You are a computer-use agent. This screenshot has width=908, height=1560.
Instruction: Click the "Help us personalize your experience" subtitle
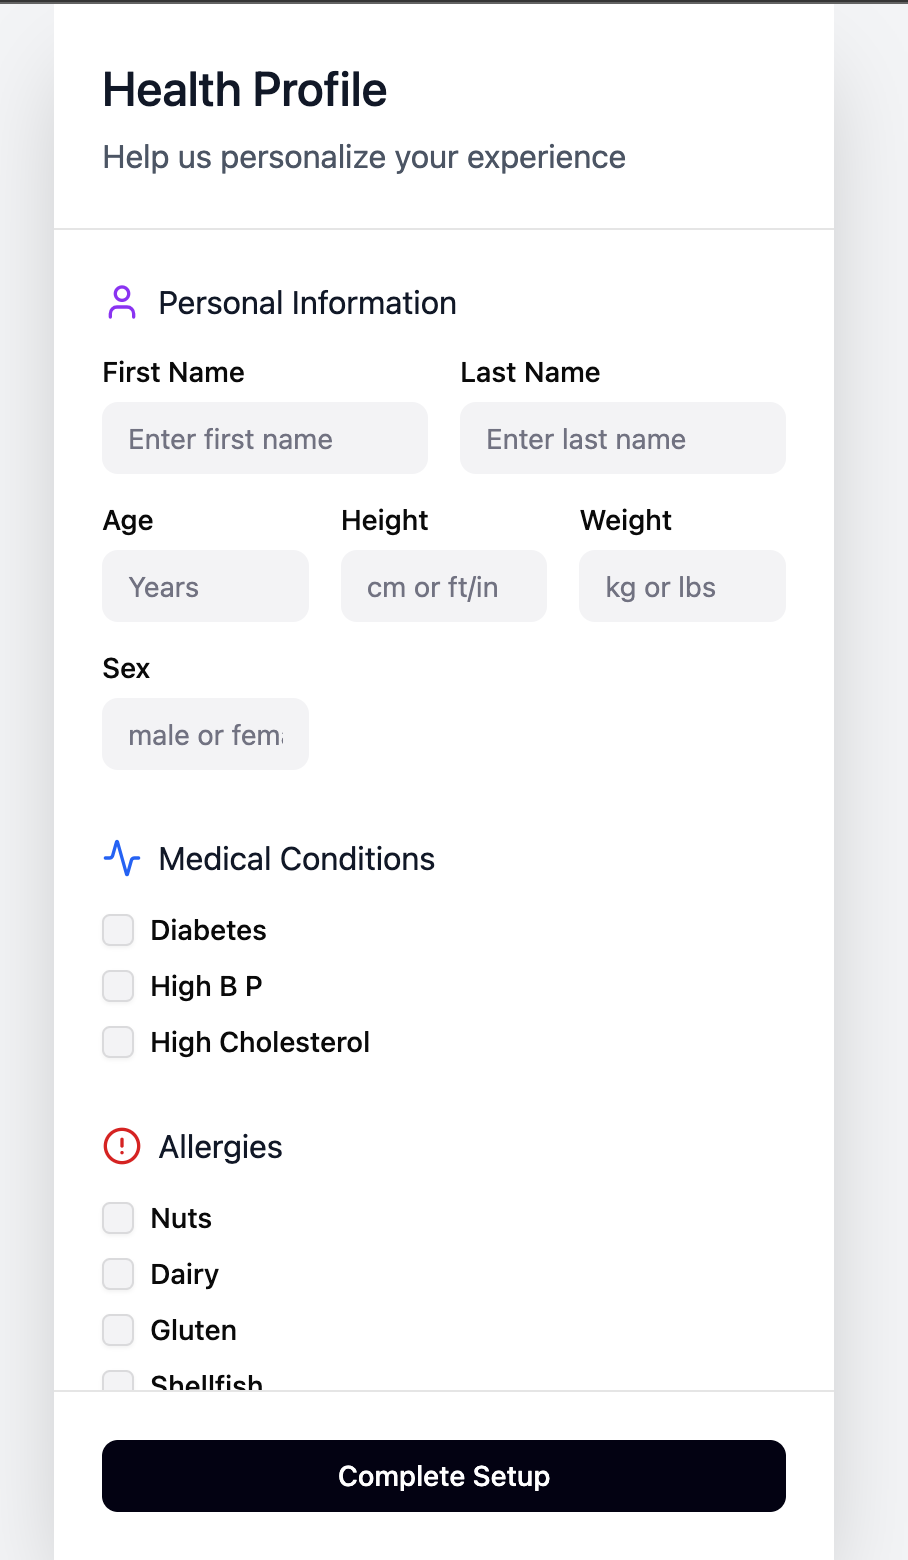coord(364,157)
